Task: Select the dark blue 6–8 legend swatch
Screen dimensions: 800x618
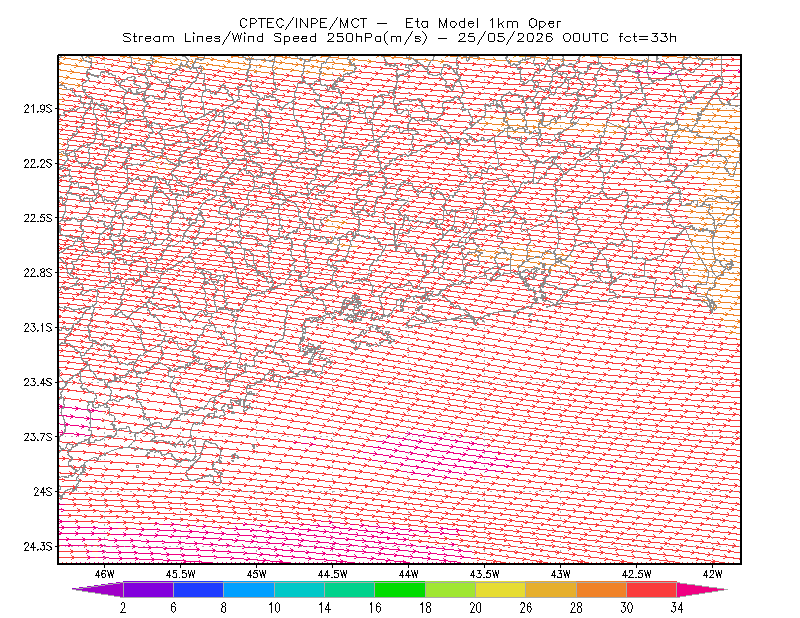Action: (198, 589)
